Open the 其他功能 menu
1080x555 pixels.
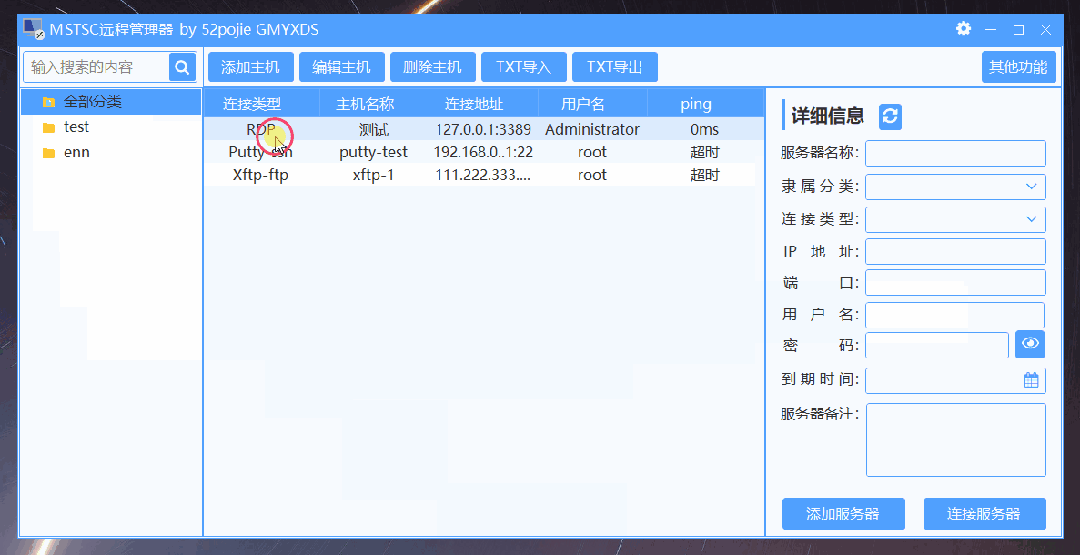pos(1019,67)
